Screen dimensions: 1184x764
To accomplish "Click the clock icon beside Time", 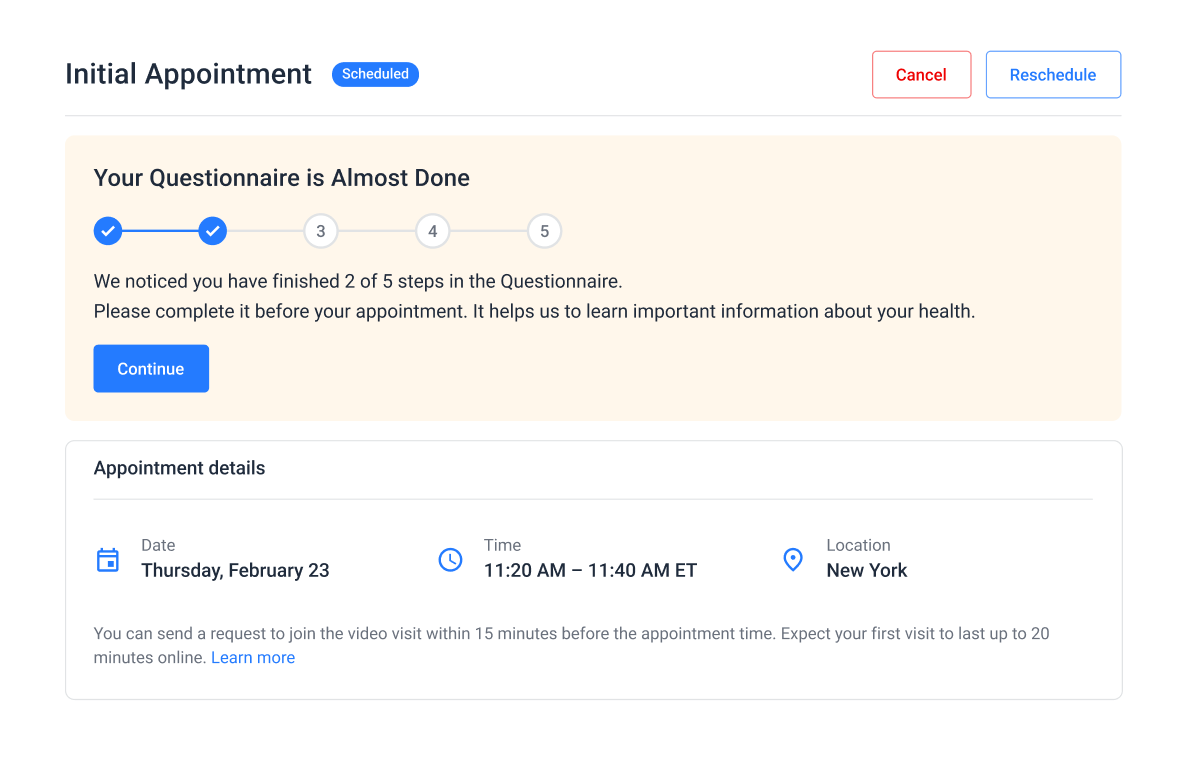I will pos(450,560).
